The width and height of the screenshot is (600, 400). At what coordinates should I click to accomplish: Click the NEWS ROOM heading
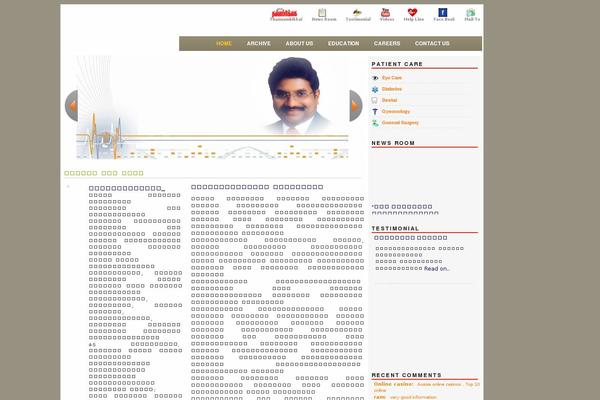pos(393,143)
